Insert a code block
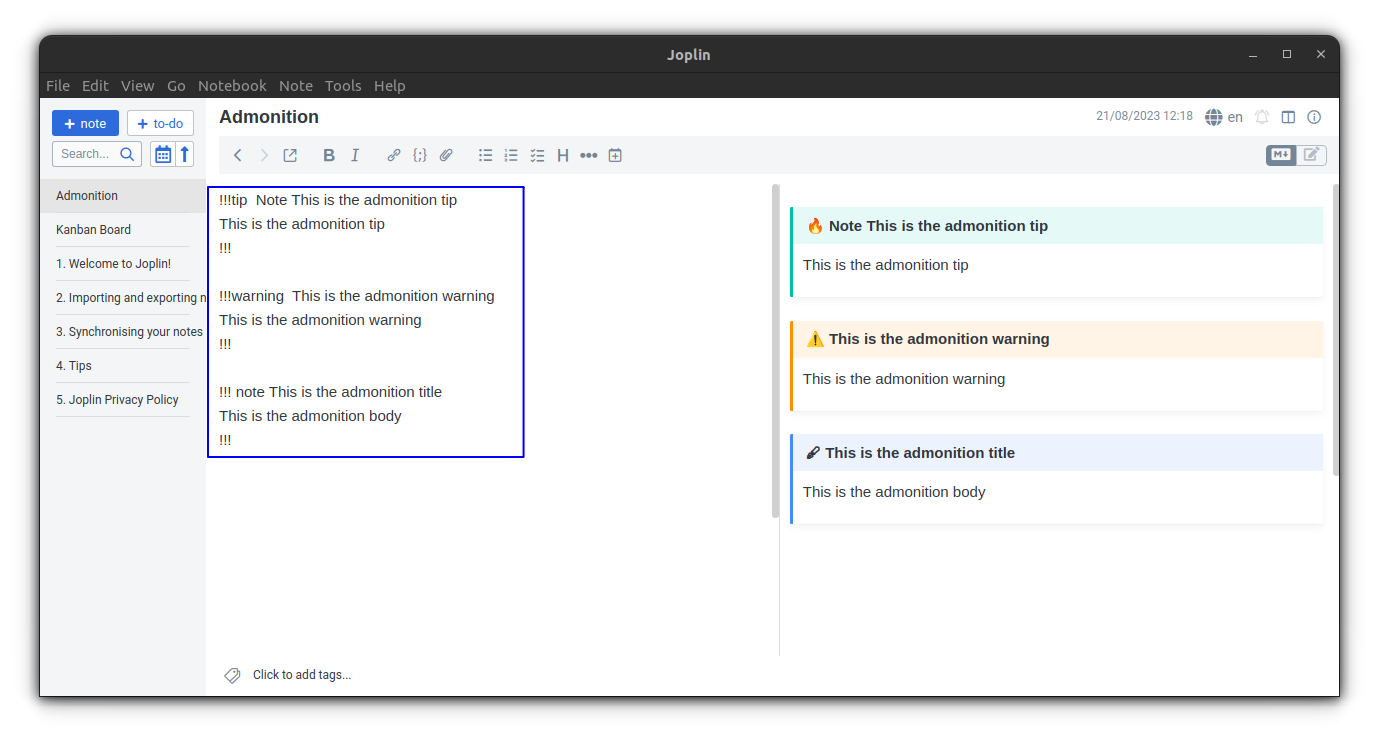Screen dimensions: 1379x738 click(420, 155)
